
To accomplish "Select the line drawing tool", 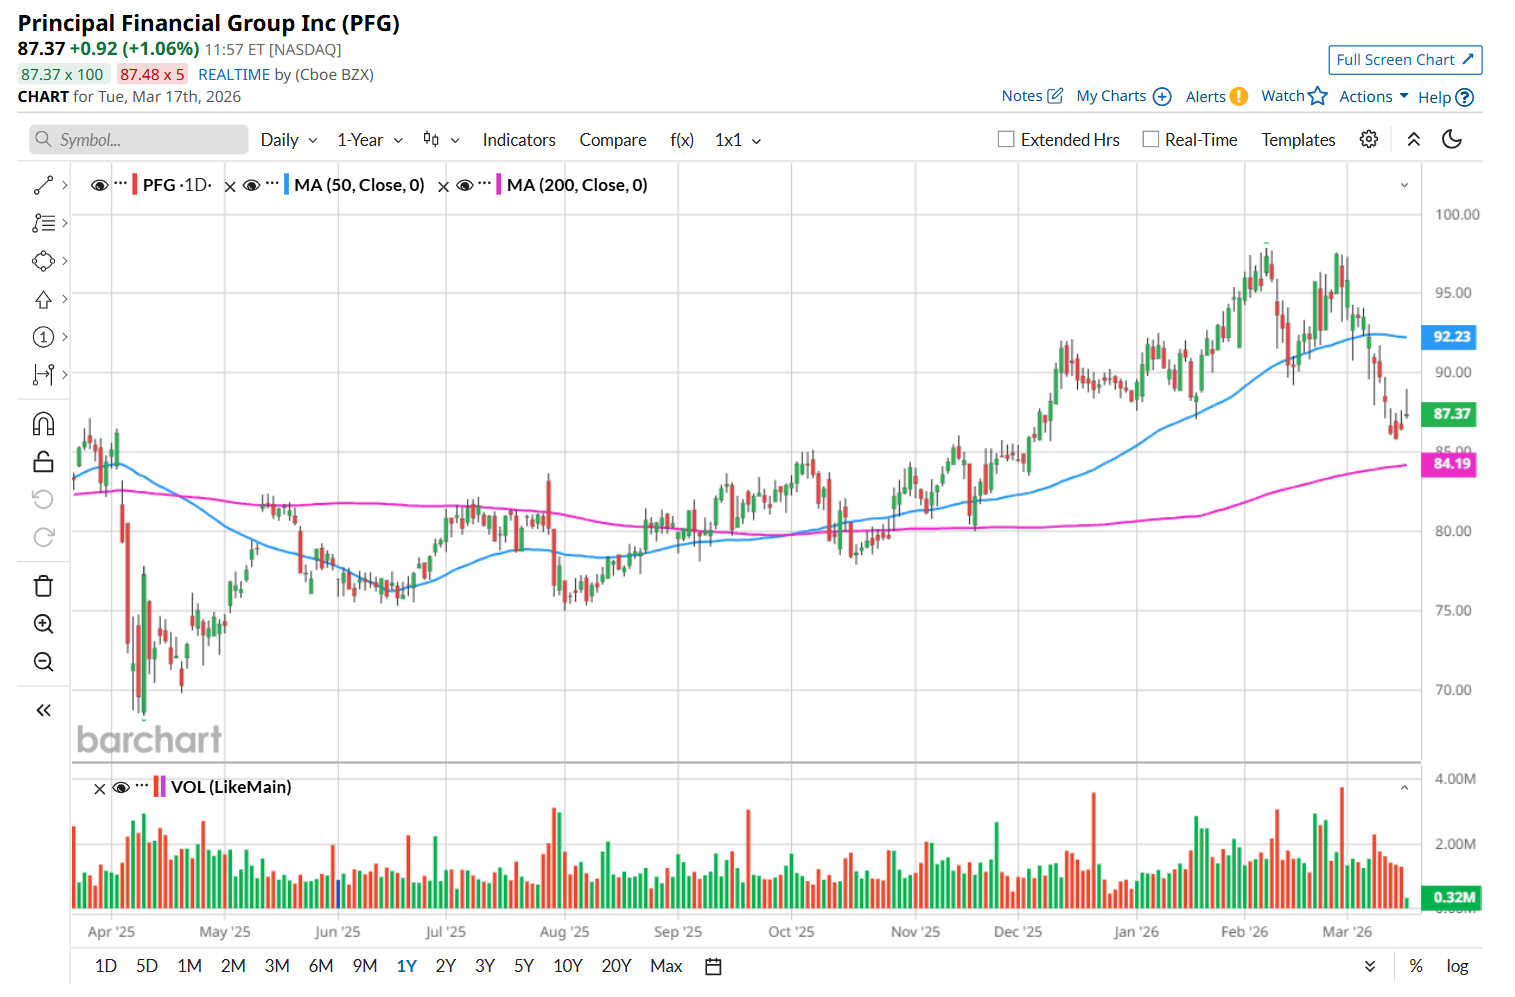I will tap(43, 185).
